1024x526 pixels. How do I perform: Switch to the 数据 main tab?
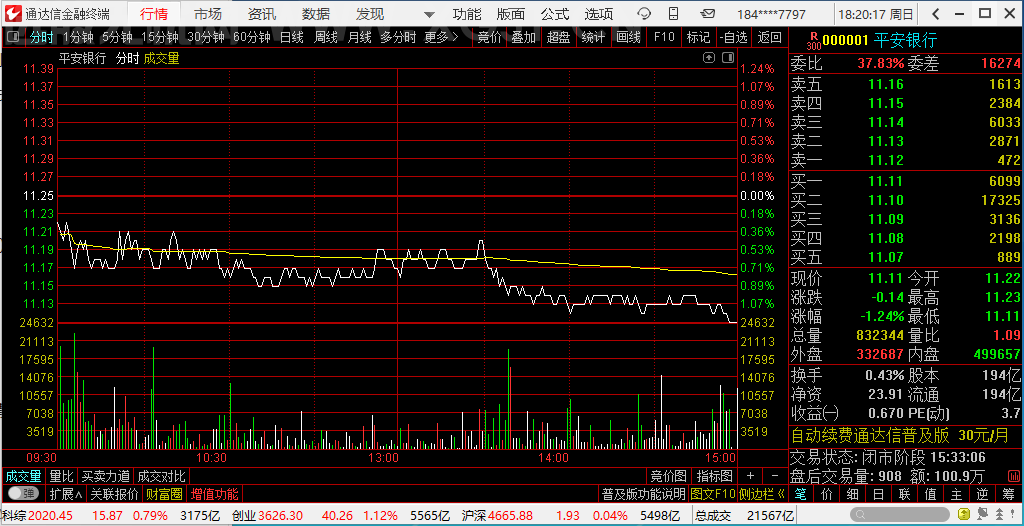click(316, 14)
